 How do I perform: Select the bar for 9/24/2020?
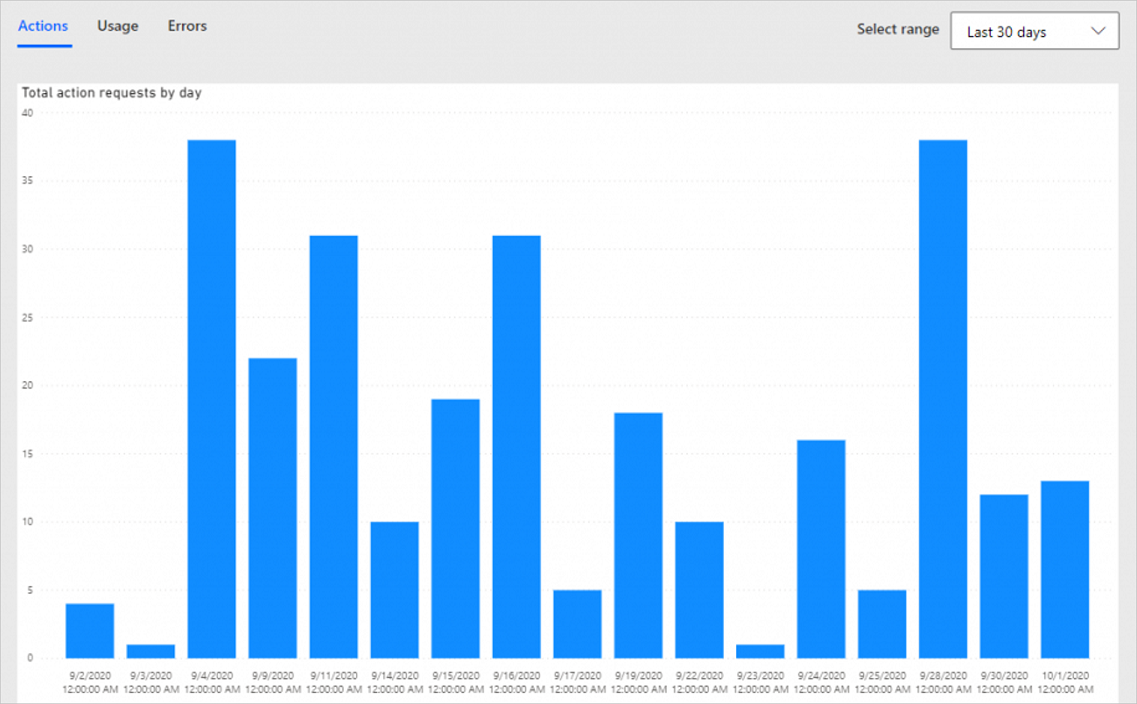click(821, 550)
